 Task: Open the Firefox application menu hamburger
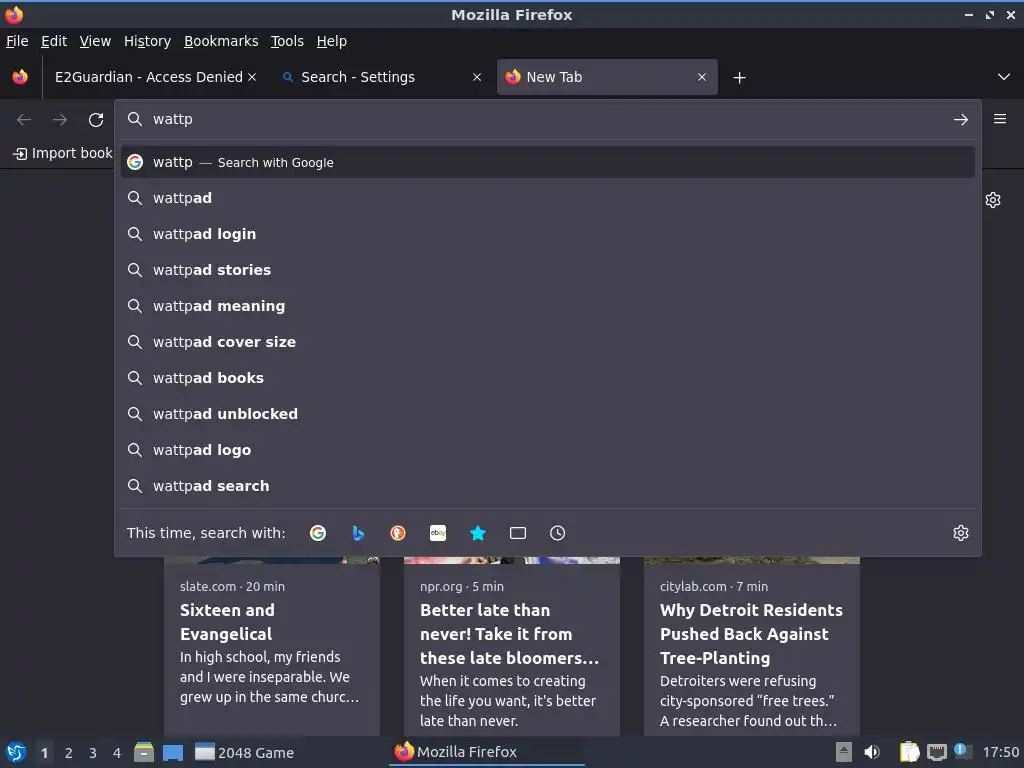[x=1000, y=119]
